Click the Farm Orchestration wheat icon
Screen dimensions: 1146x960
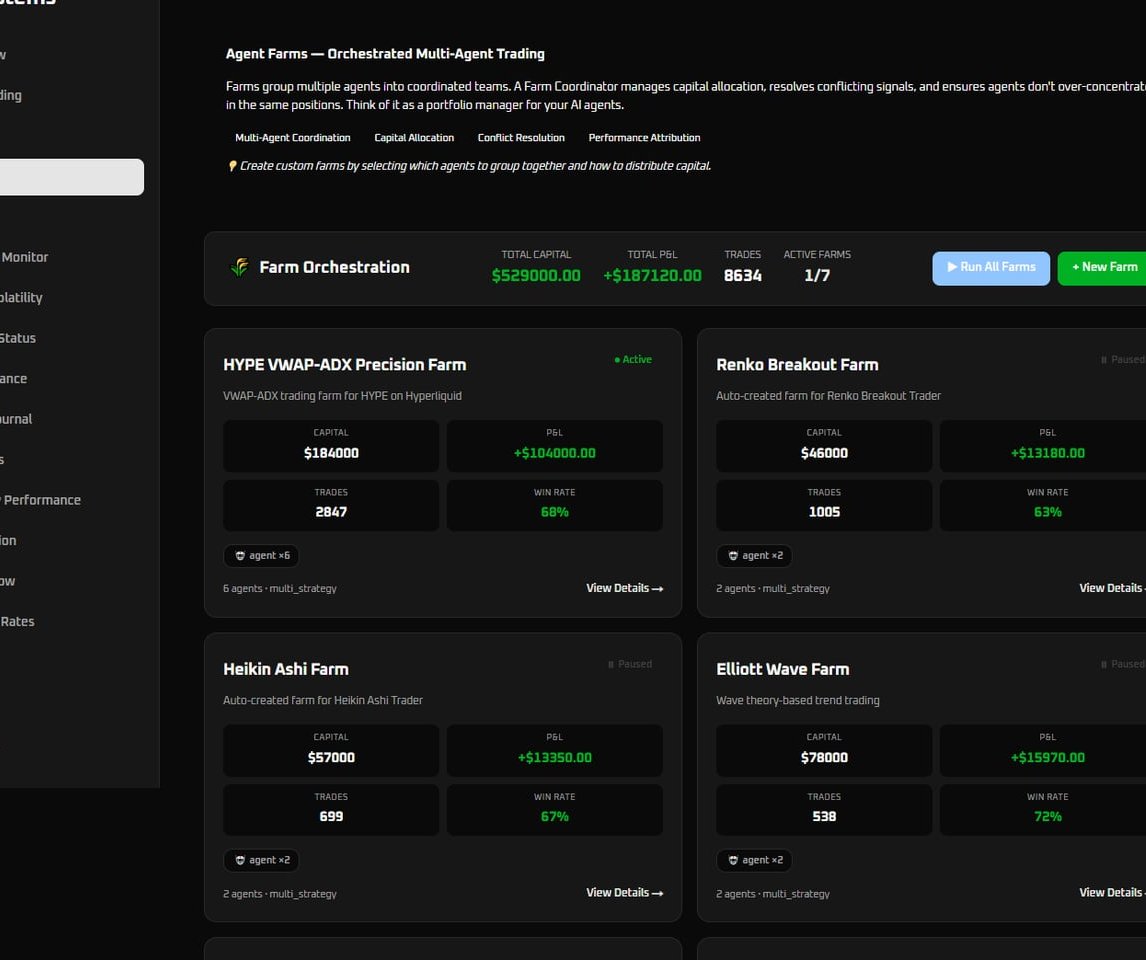pos(239,267)
